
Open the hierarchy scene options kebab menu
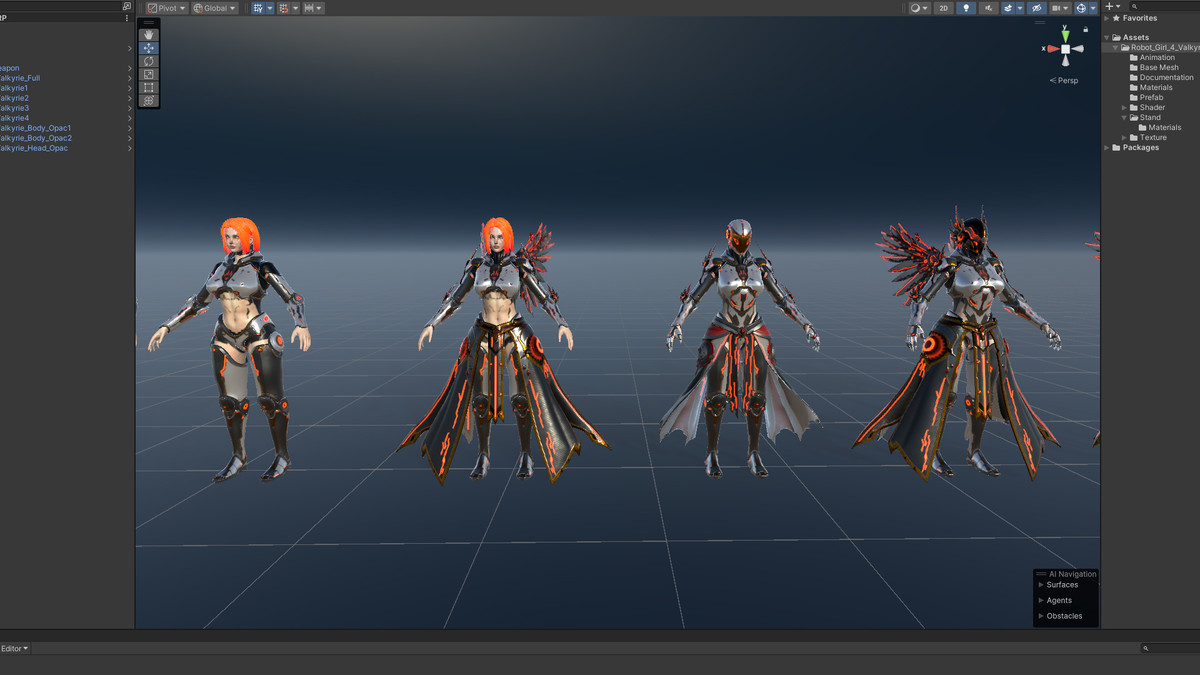click(x=127, y=18)
